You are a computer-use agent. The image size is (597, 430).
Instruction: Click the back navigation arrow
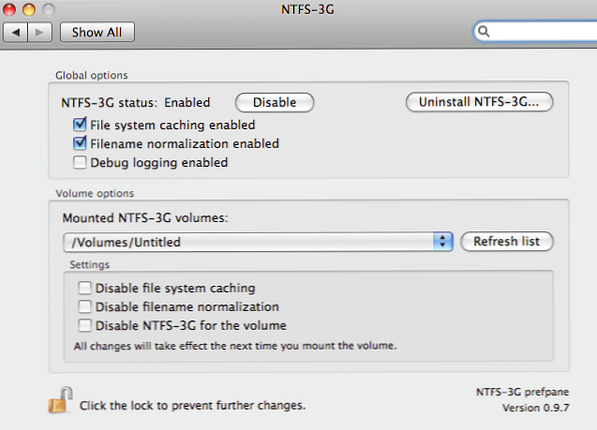16,32
